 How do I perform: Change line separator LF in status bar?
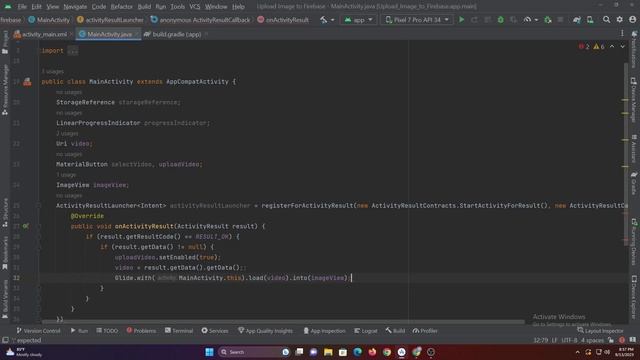(554, 340)
